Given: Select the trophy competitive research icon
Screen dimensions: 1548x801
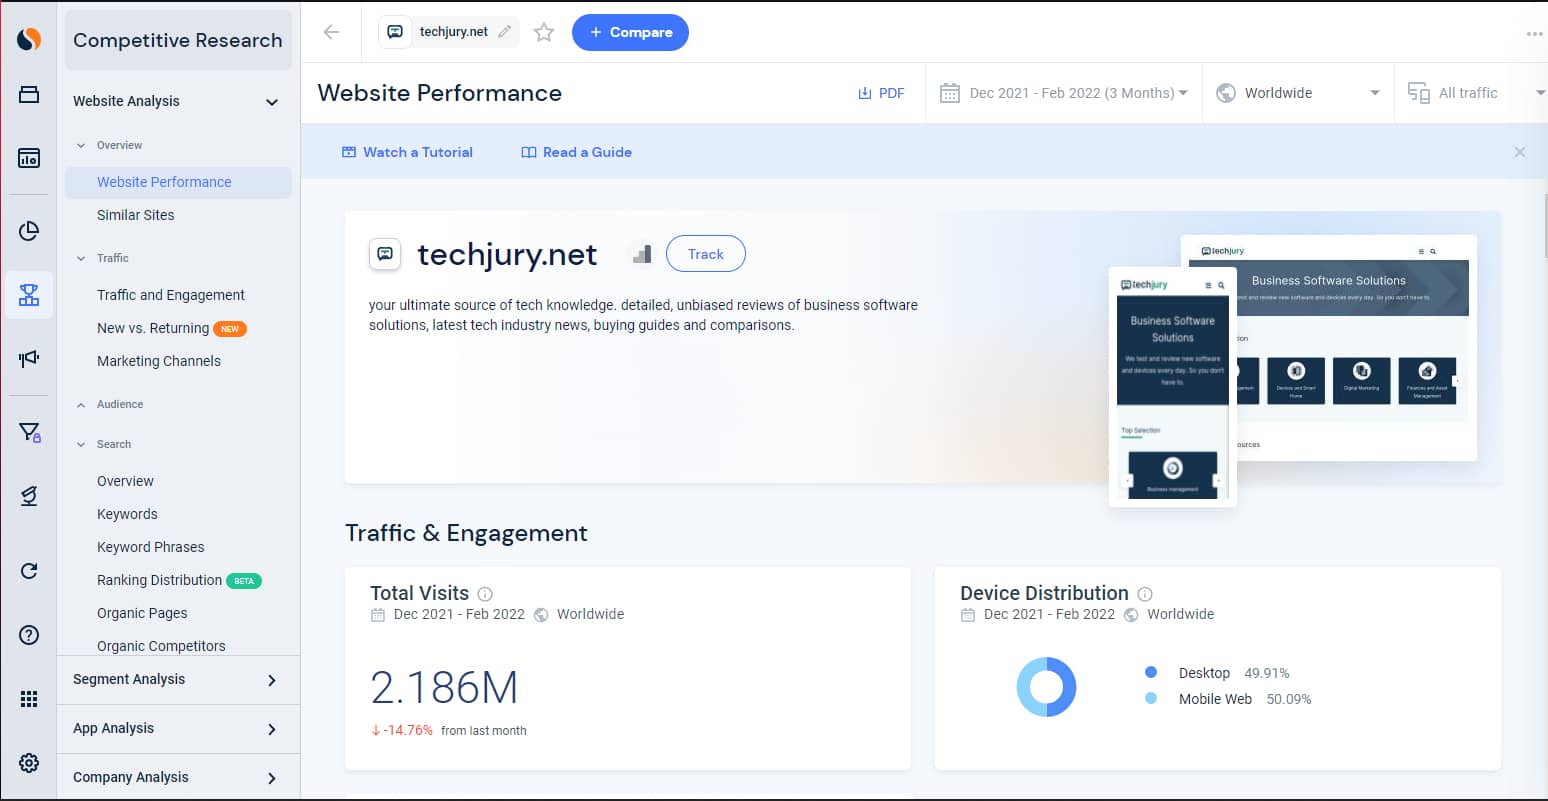Looking at the screenshot, I should [x=29, y=295].
